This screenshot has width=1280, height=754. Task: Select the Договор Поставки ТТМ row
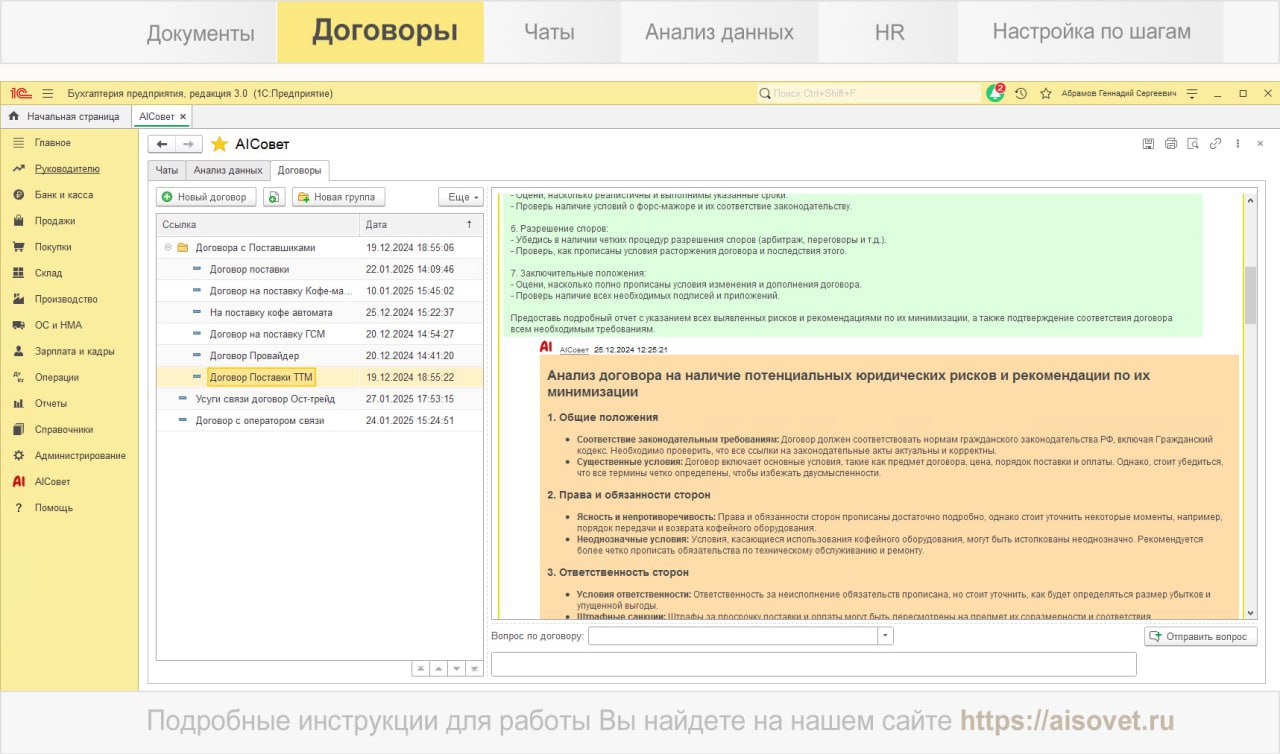pyautogui.click(x=320, y=377)
